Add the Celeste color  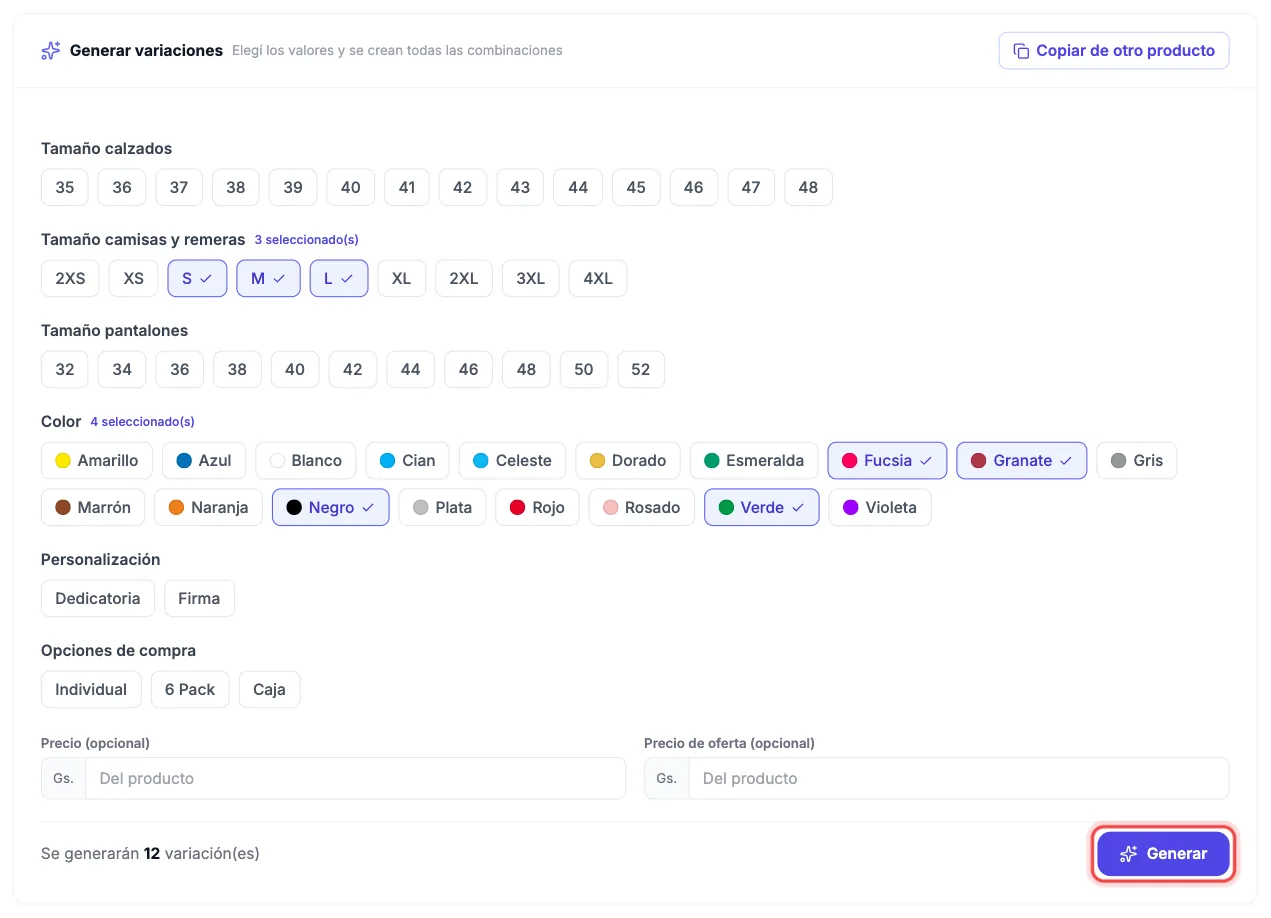512,461
